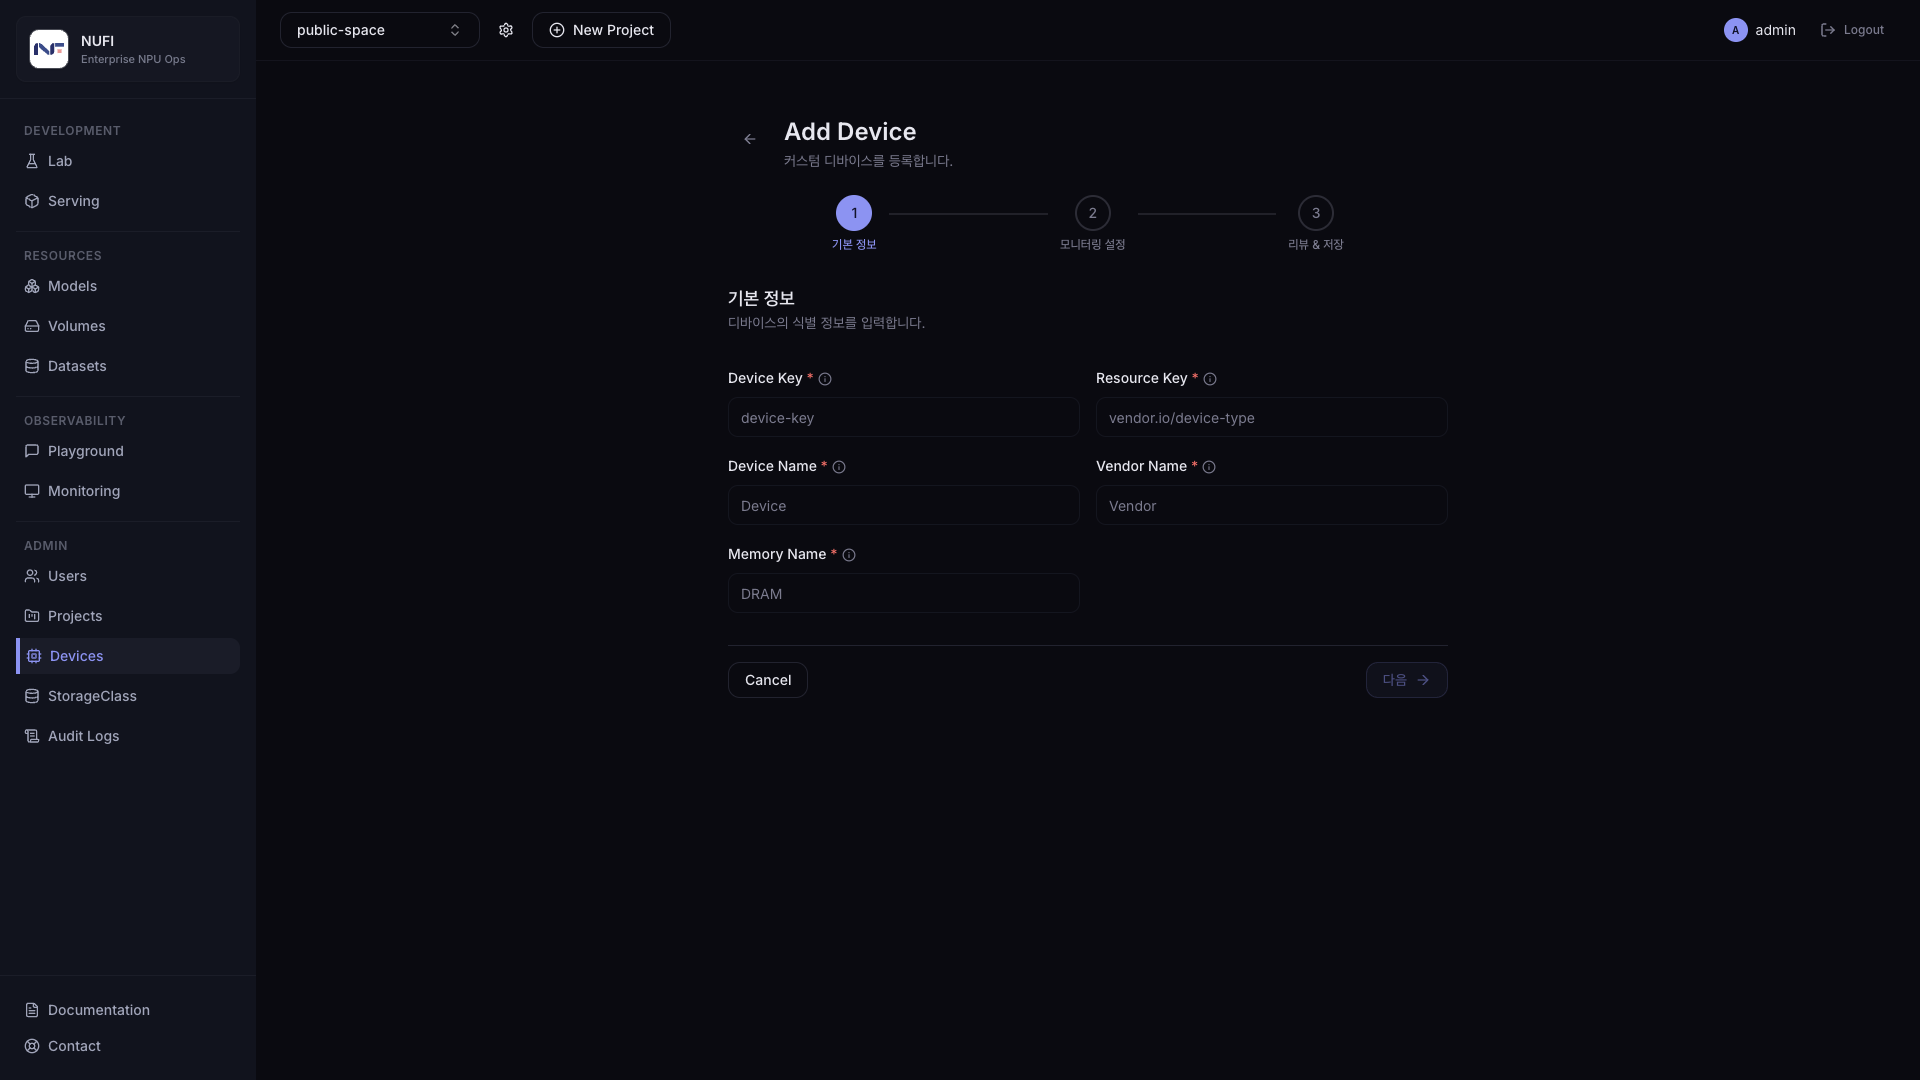Click the admin avatar icon
The width and height of the screenshot is (1920, 1080).
coord(1736,30)
